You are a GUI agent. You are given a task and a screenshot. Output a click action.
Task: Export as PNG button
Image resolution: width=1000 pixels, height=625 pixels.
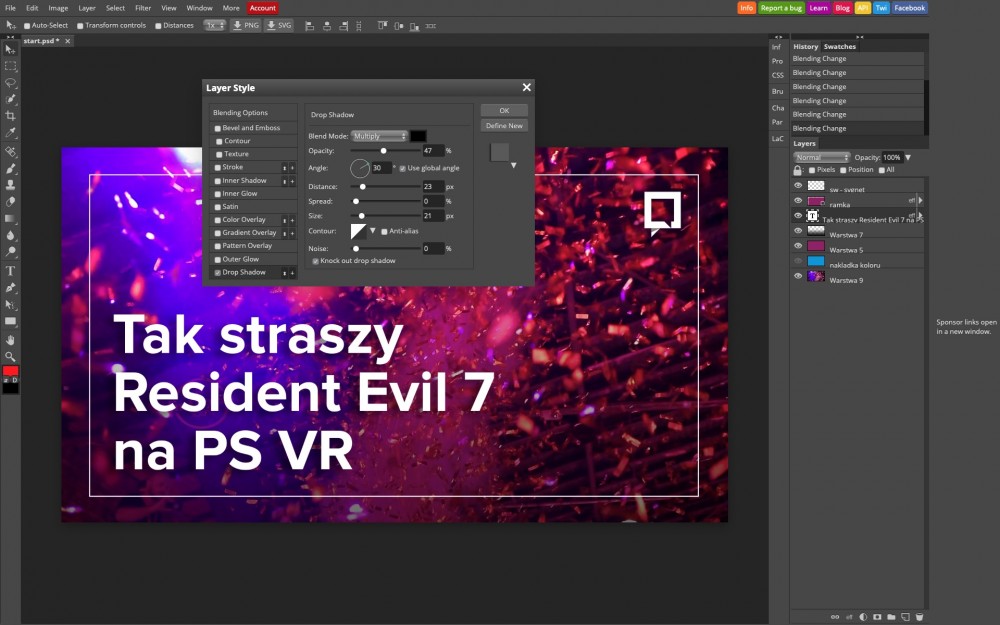pos(246,26)
